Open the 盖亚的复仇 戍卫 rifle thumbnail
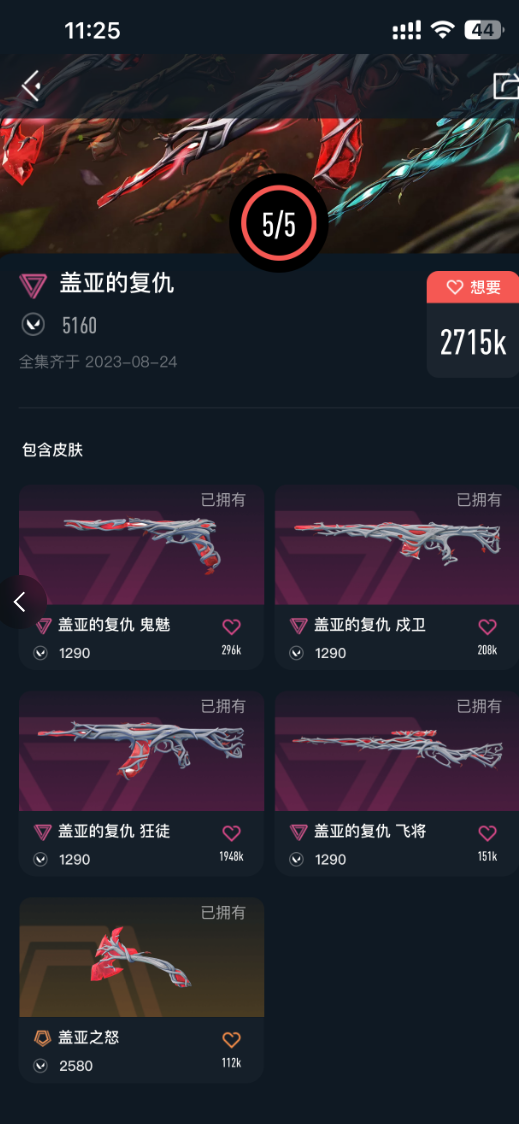The height and width of the screenshot is (1124, 519). point(396,545)
